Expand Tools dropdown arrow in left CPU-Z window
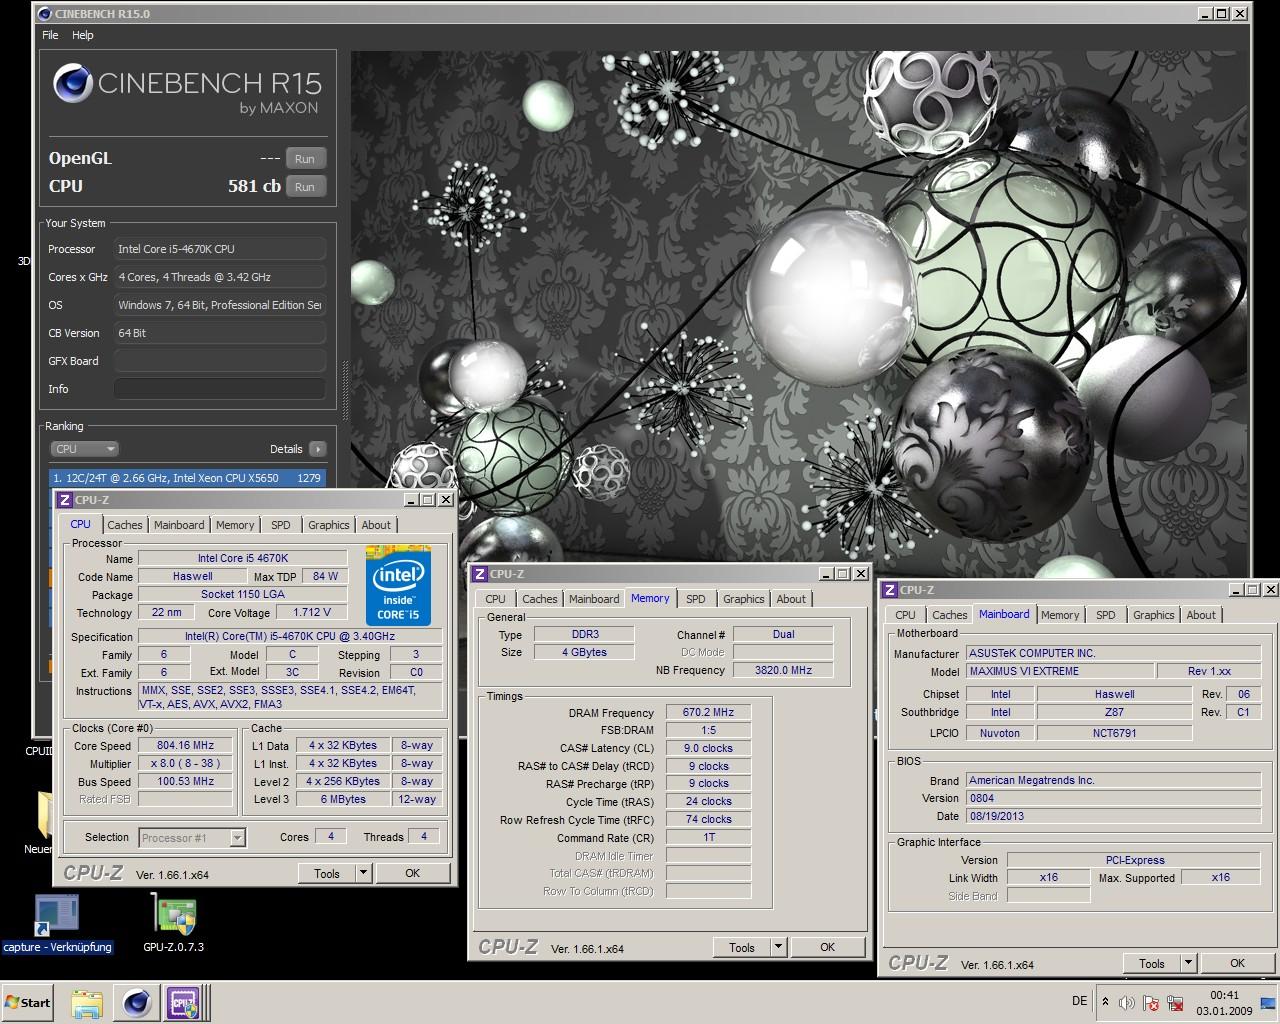Screen dimensions: 1280x1024 pyautogui.click(x=364, y=873)
